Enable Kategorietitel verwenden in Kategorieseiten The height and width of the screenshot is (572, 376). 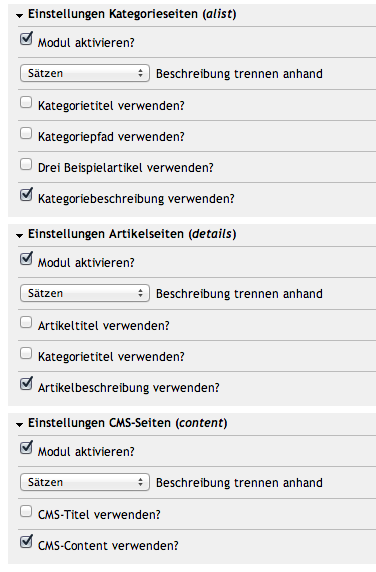point(26,103)
